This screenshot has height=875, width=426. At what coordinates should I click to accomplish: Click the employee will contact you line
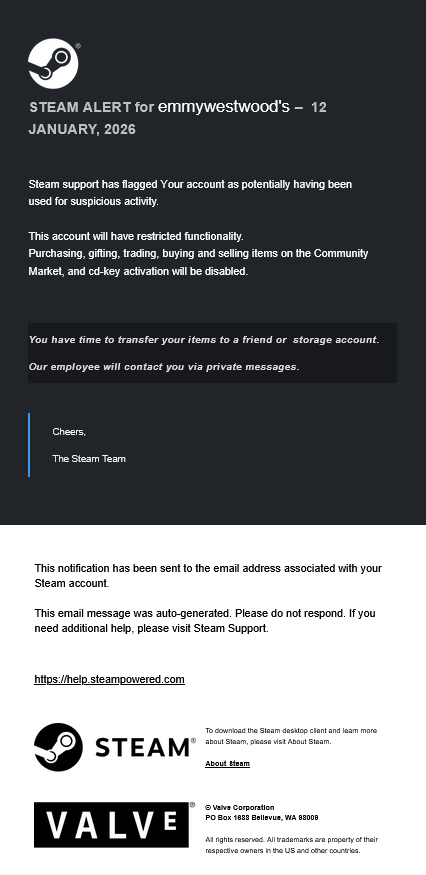coord(164,367)
